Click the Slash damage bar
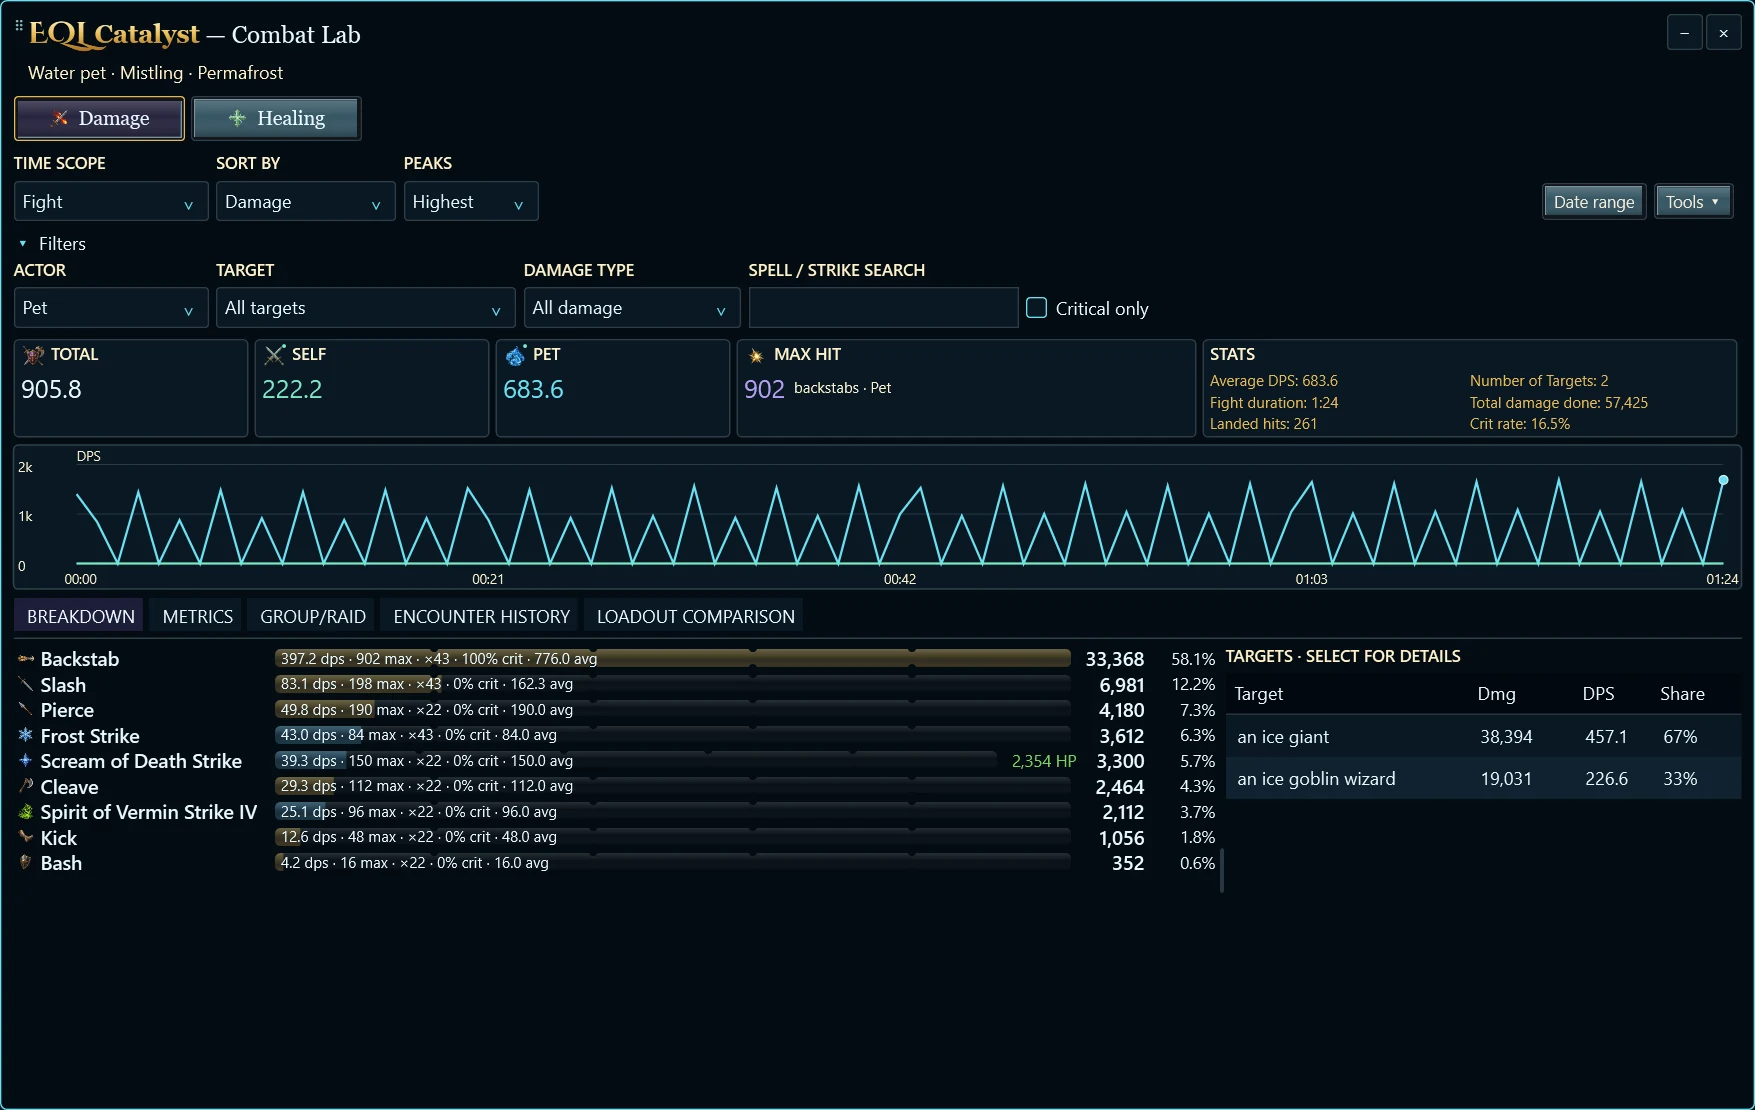 tap(672, 684)
